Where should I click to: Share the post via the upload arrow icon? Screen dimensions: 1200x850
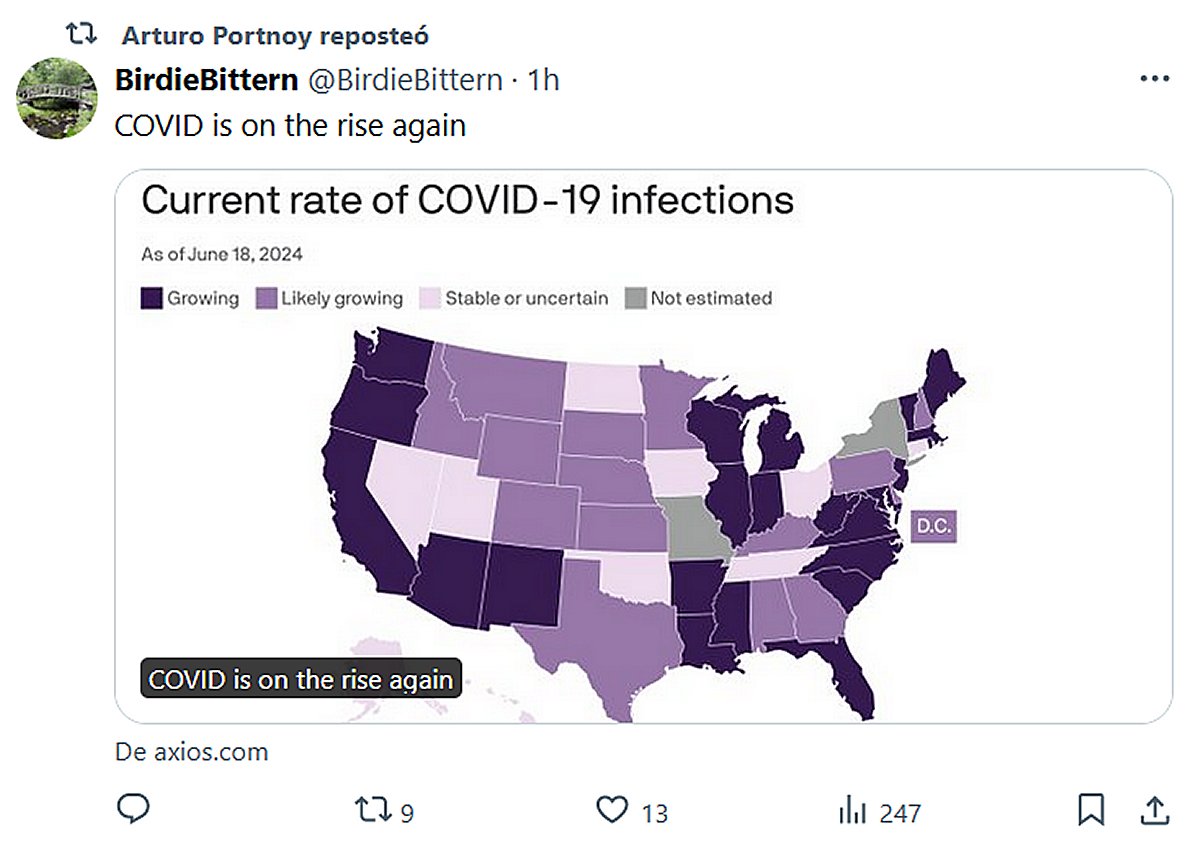tap(1153, 810)
